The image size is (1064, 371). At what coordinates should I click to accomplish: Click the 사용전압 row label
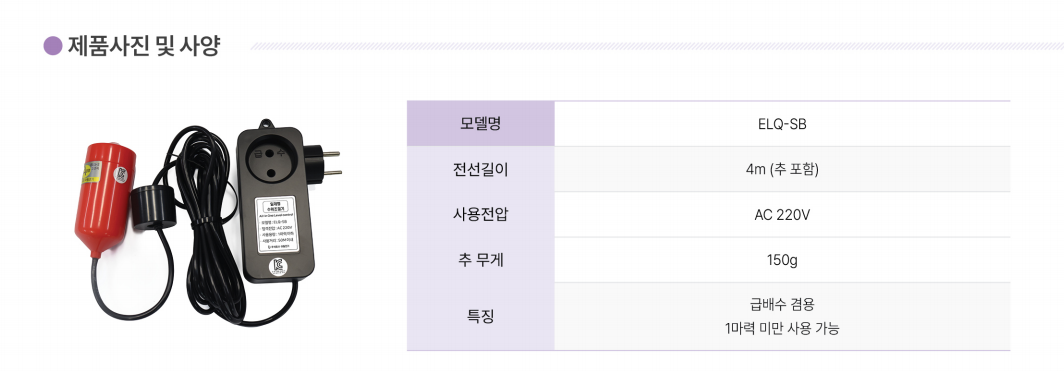pyautogui.click(x=480, y=214)
